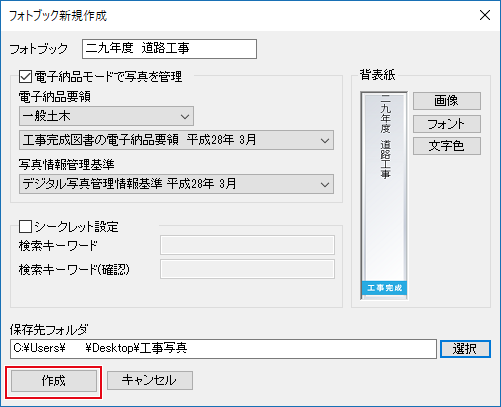Uncheck 電子納品モードで写真を管理 checkbox

pos(25,77)
